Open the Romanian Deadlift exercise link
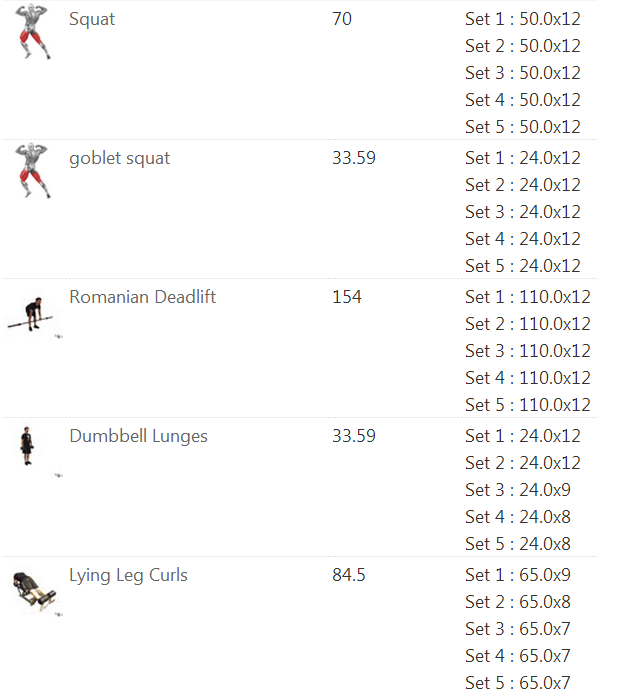The width and height of the screenshot is (630, 695). coord(142,297)
